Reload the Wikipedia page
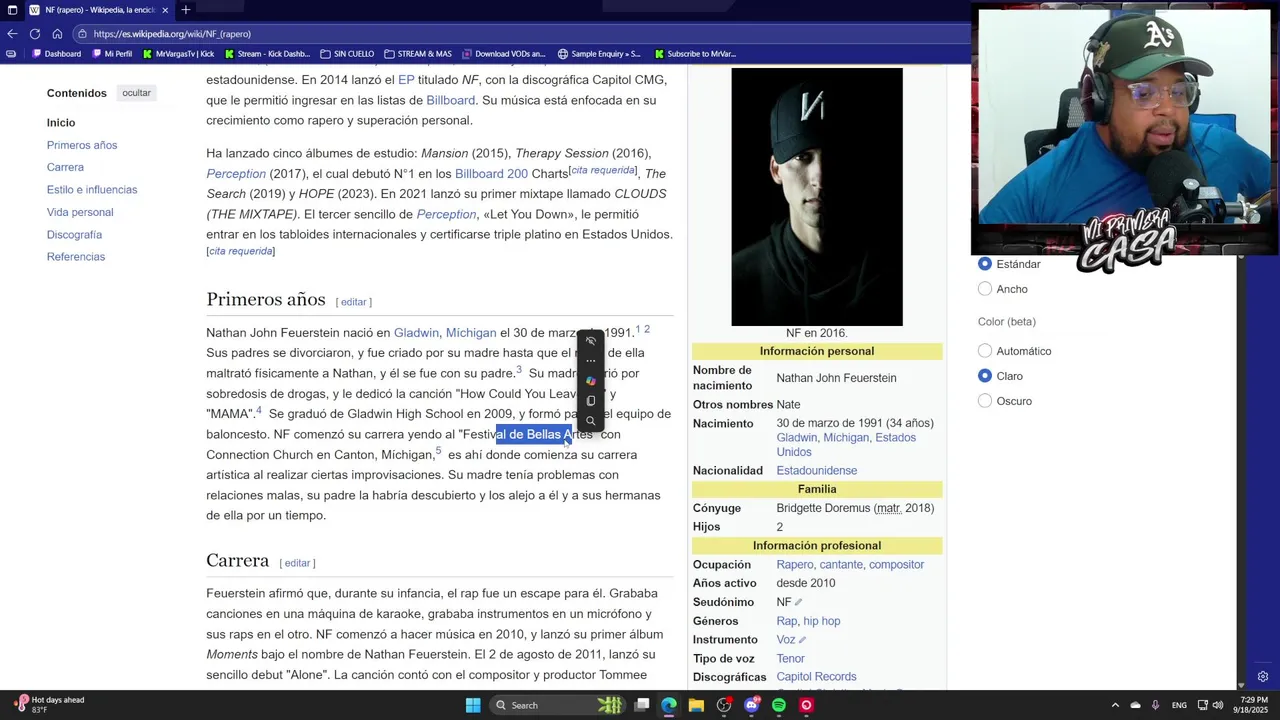The height and width of the screenshot is (720, 1280). (34, 33)
